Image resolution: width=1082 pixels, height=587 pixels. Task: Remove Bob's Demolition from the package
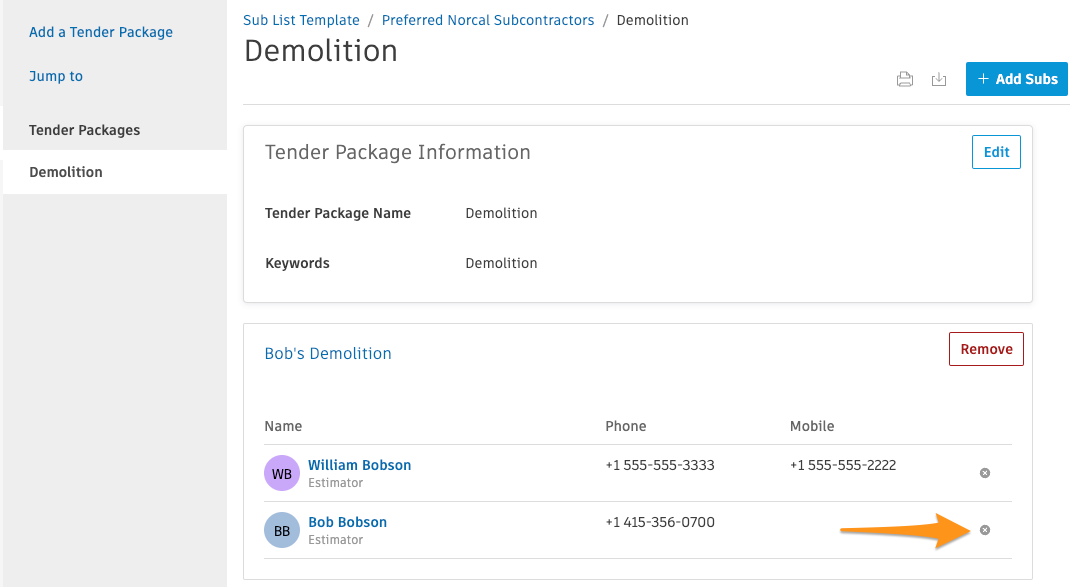[x=986, y=348]
